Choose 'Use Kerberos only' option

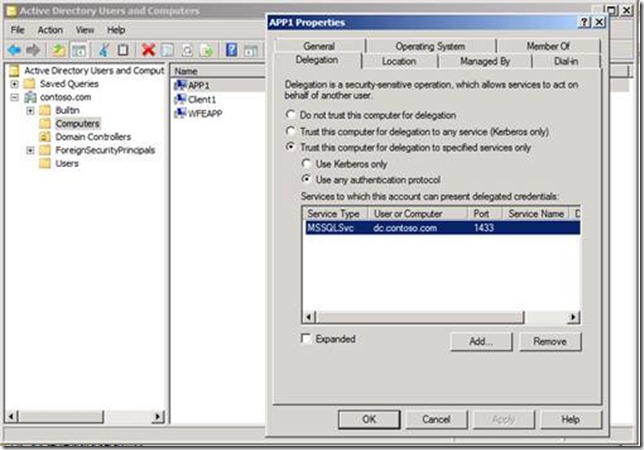[307, 163]
